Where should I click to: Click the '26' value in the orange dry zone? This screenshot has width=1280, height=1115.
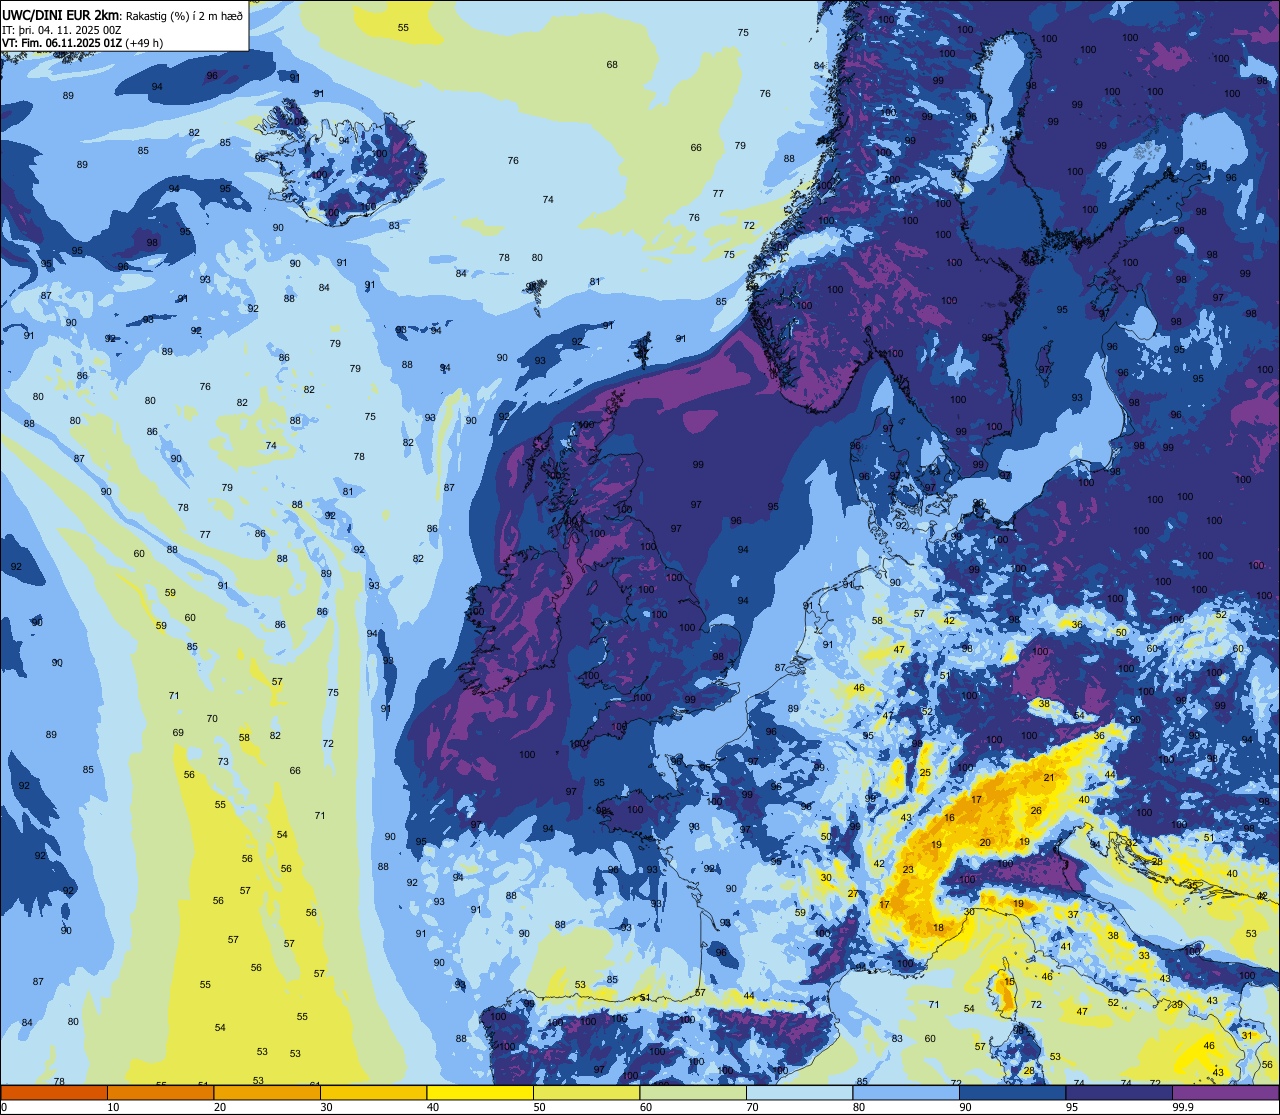click(x=1036, y=810)
